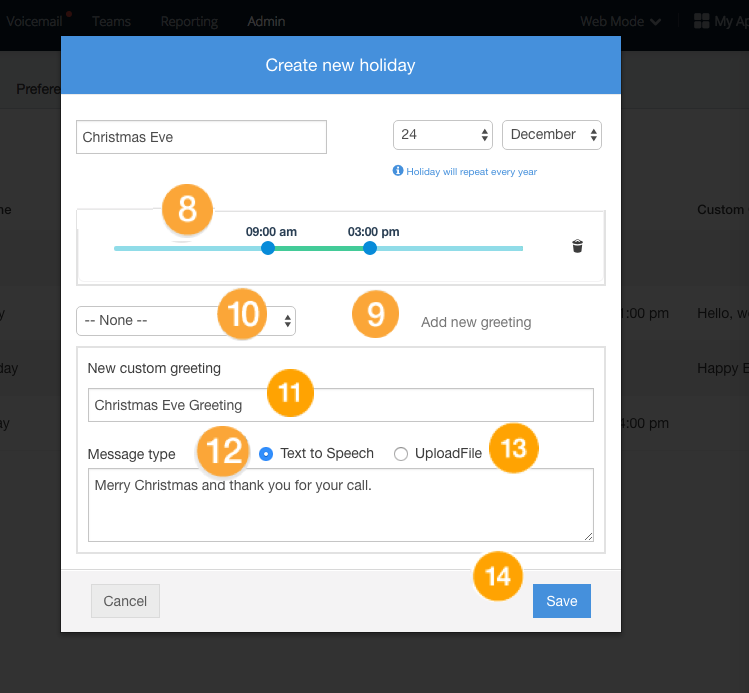Open the Admin menu
Screen dimensions: 749x693
tap(266, 21)
